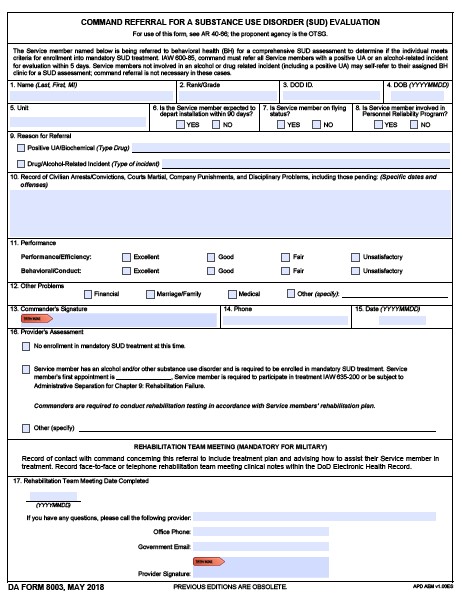Image resolution: width=462 pixels, height=604 pixels.
Task: Mark Performance/Efficiency as Unsatisfactory
Action: click(x=356, y=257)
